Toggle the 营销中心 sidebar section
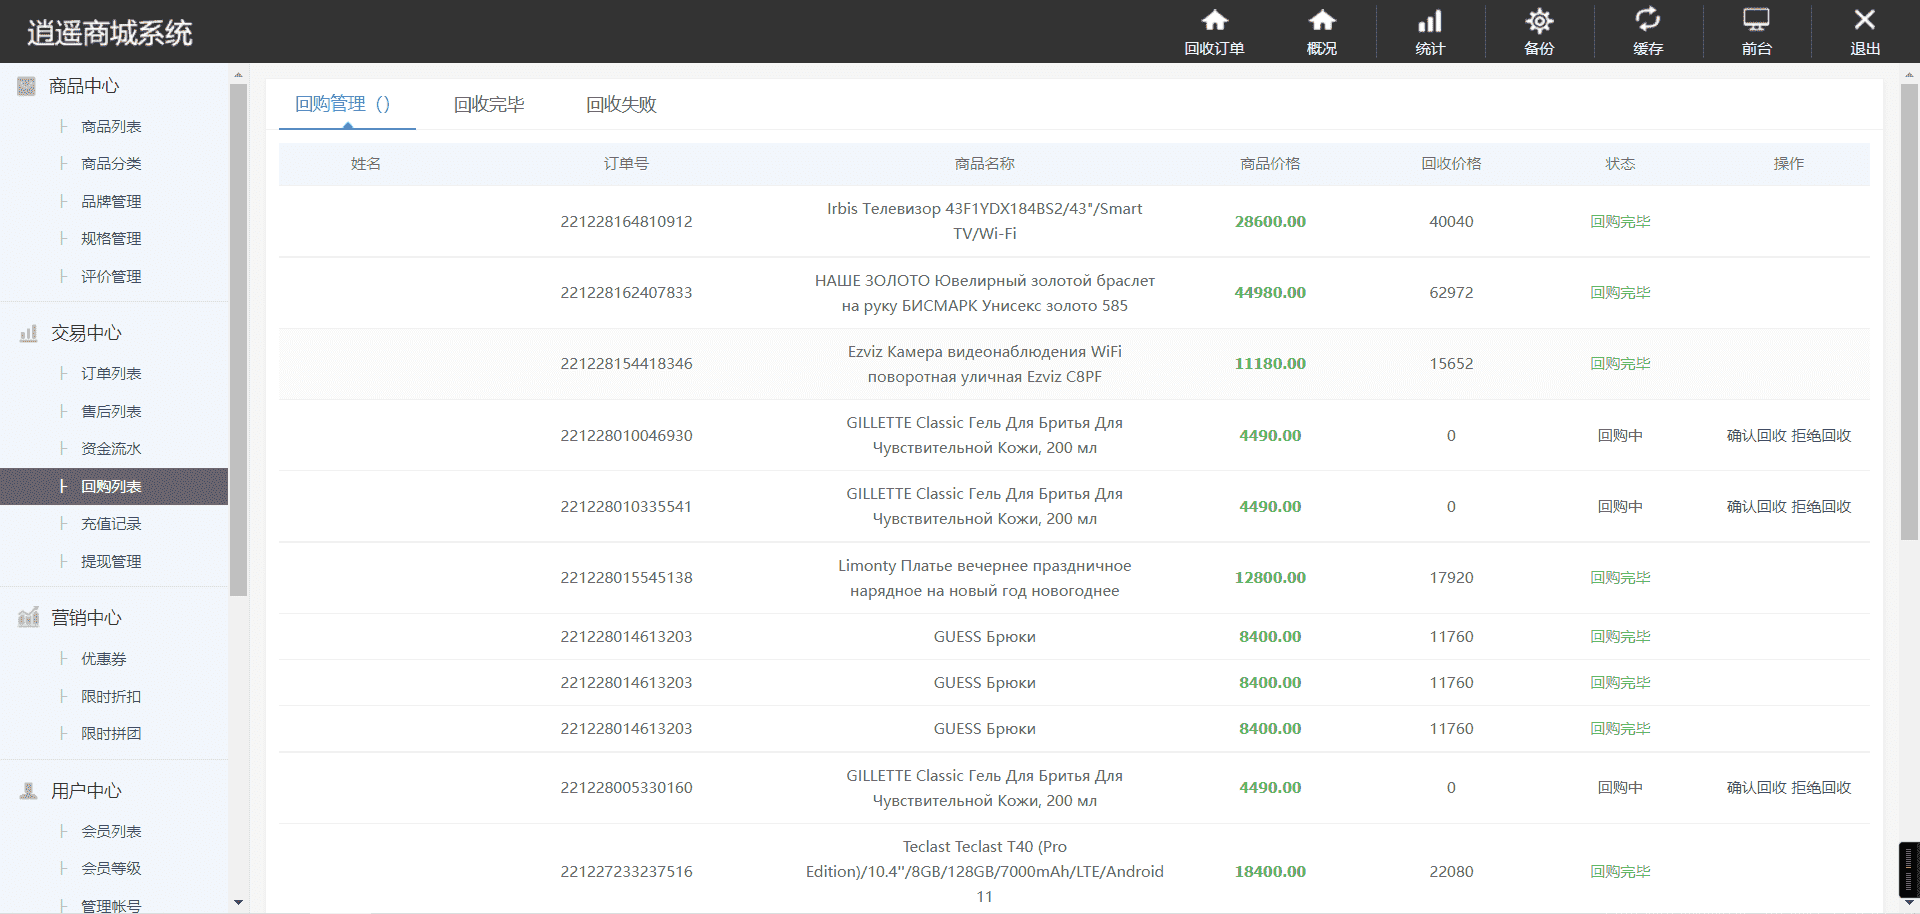Viewport: 1920px width, 914px height. tap(86, 618)
